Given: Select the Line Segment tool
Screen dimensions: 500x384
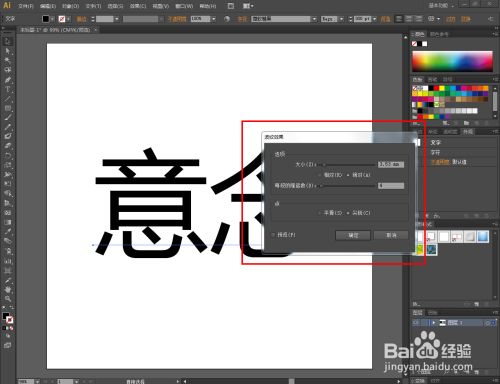Looking at the screenshot, I should coord(8,99).
